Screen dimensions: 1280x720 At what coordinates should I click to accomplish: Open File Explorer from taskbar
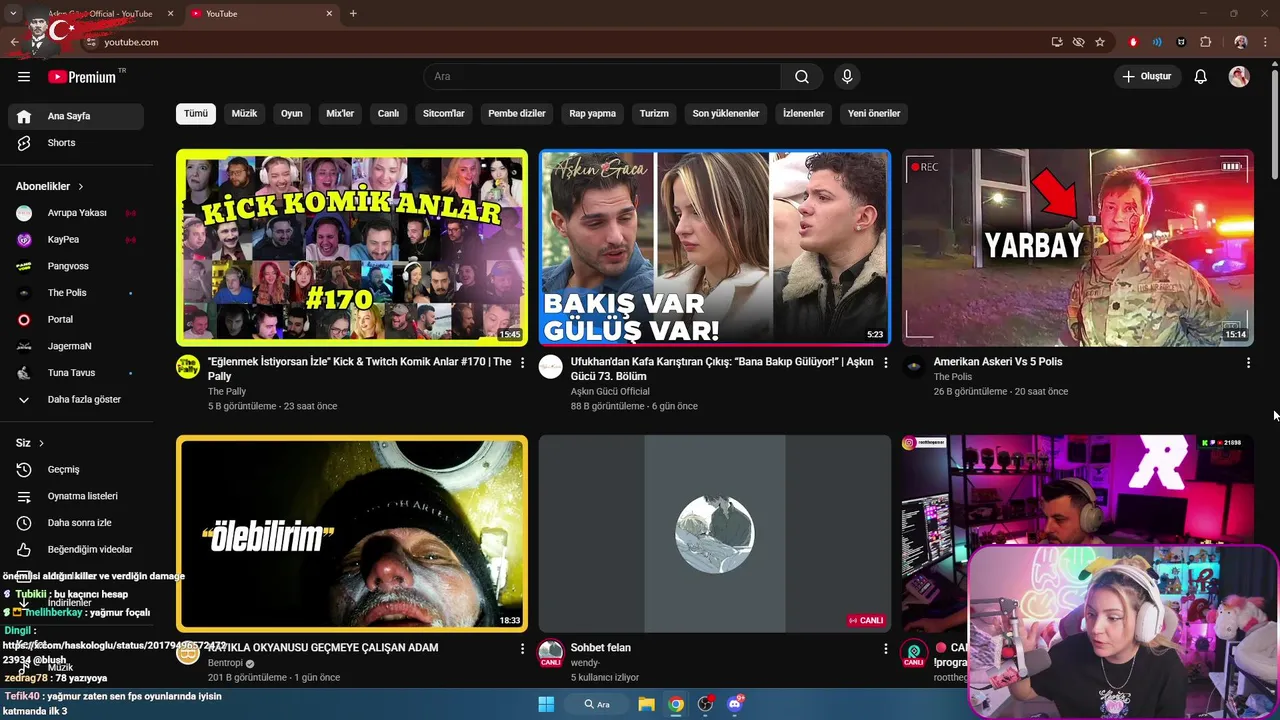point(647,704)
